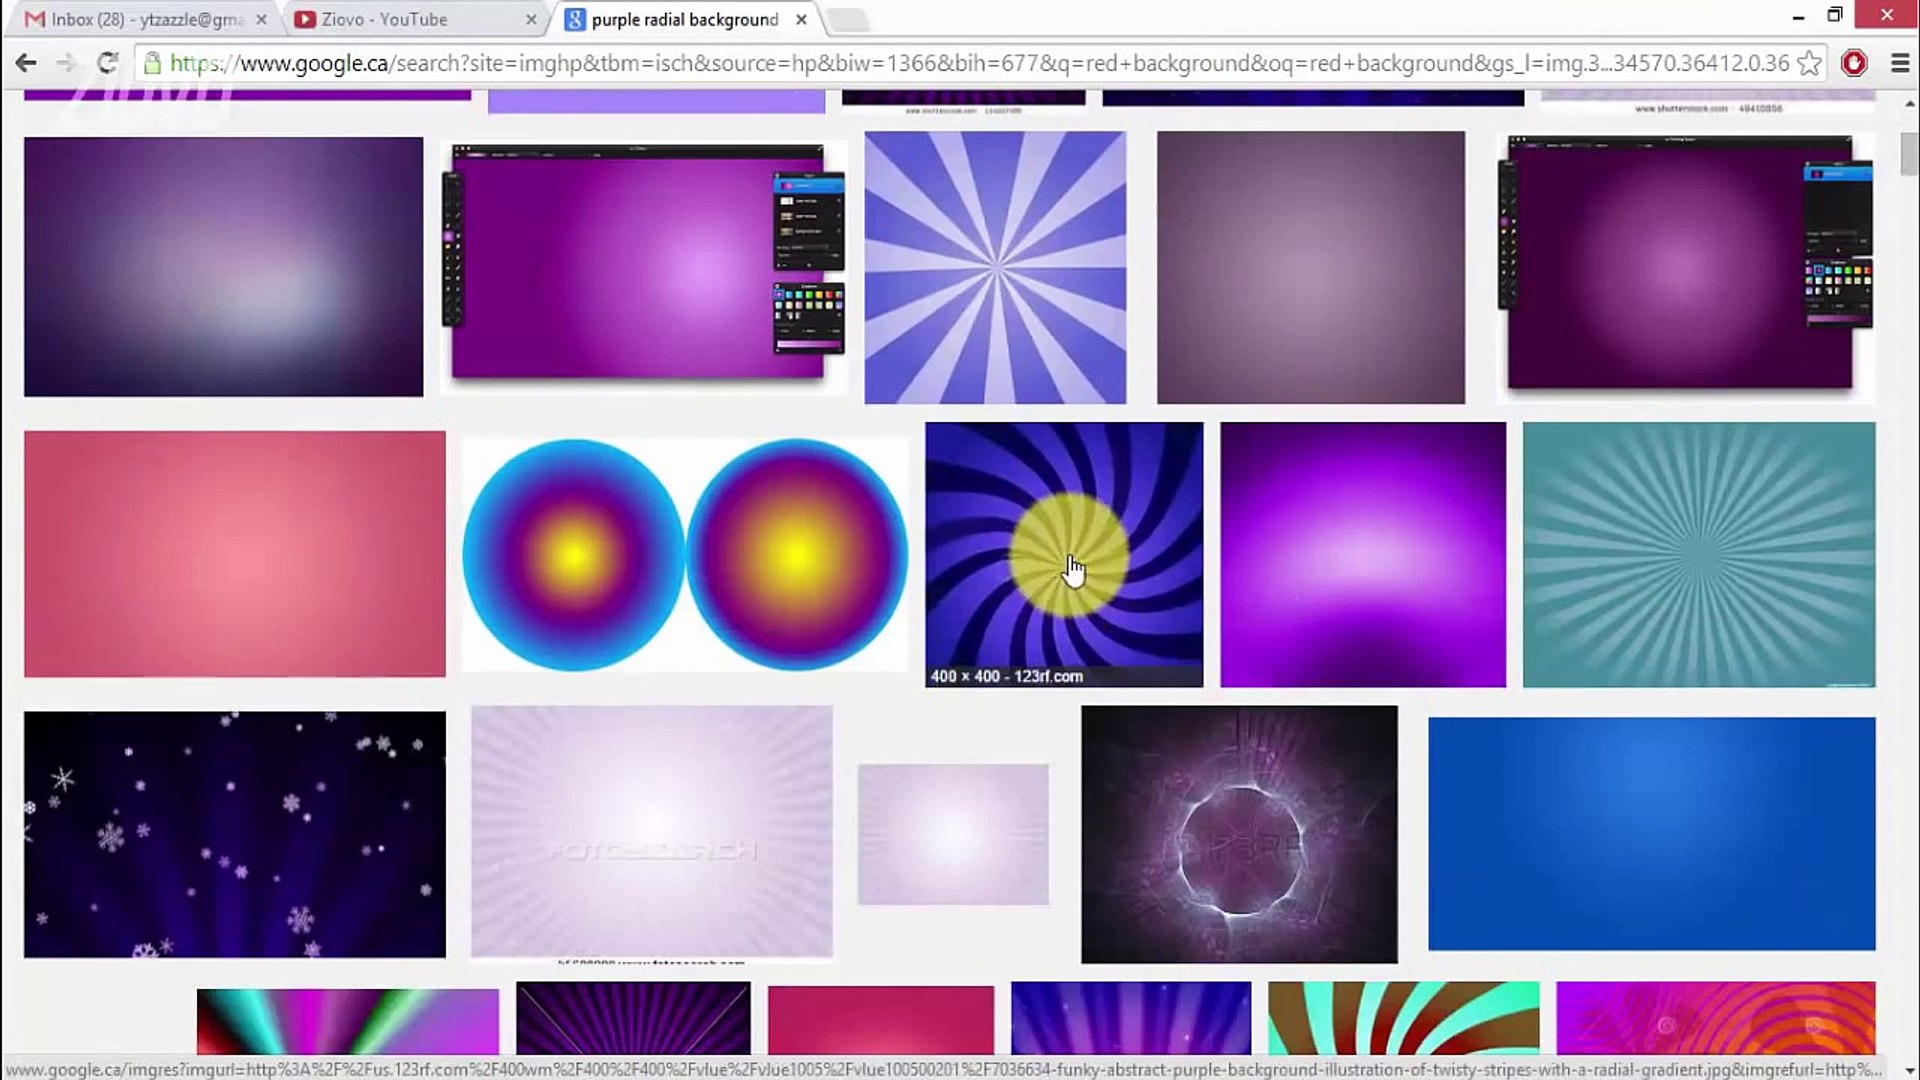
Task: Click the forward navigation arrow
Action: tap(66, 63)
